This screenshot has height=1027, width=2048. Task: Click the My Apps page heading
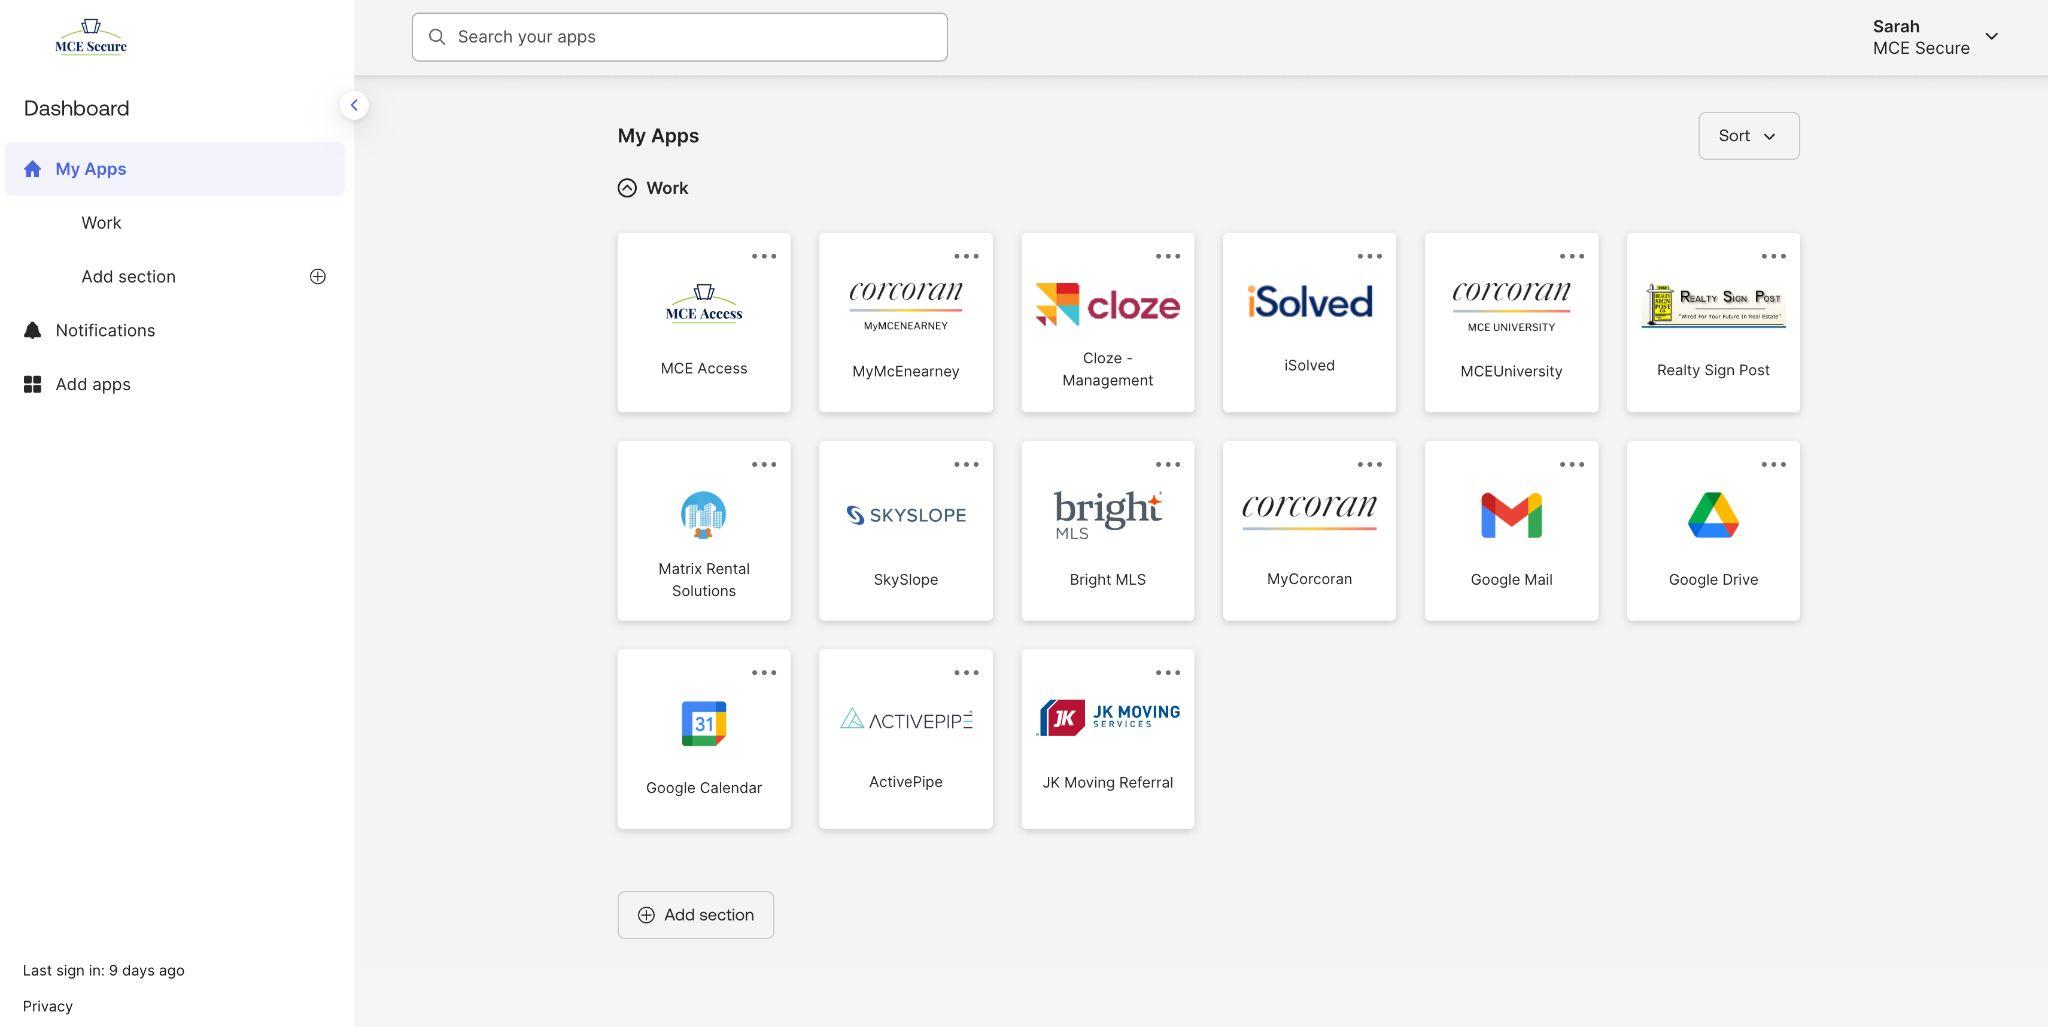pos(658,136)
